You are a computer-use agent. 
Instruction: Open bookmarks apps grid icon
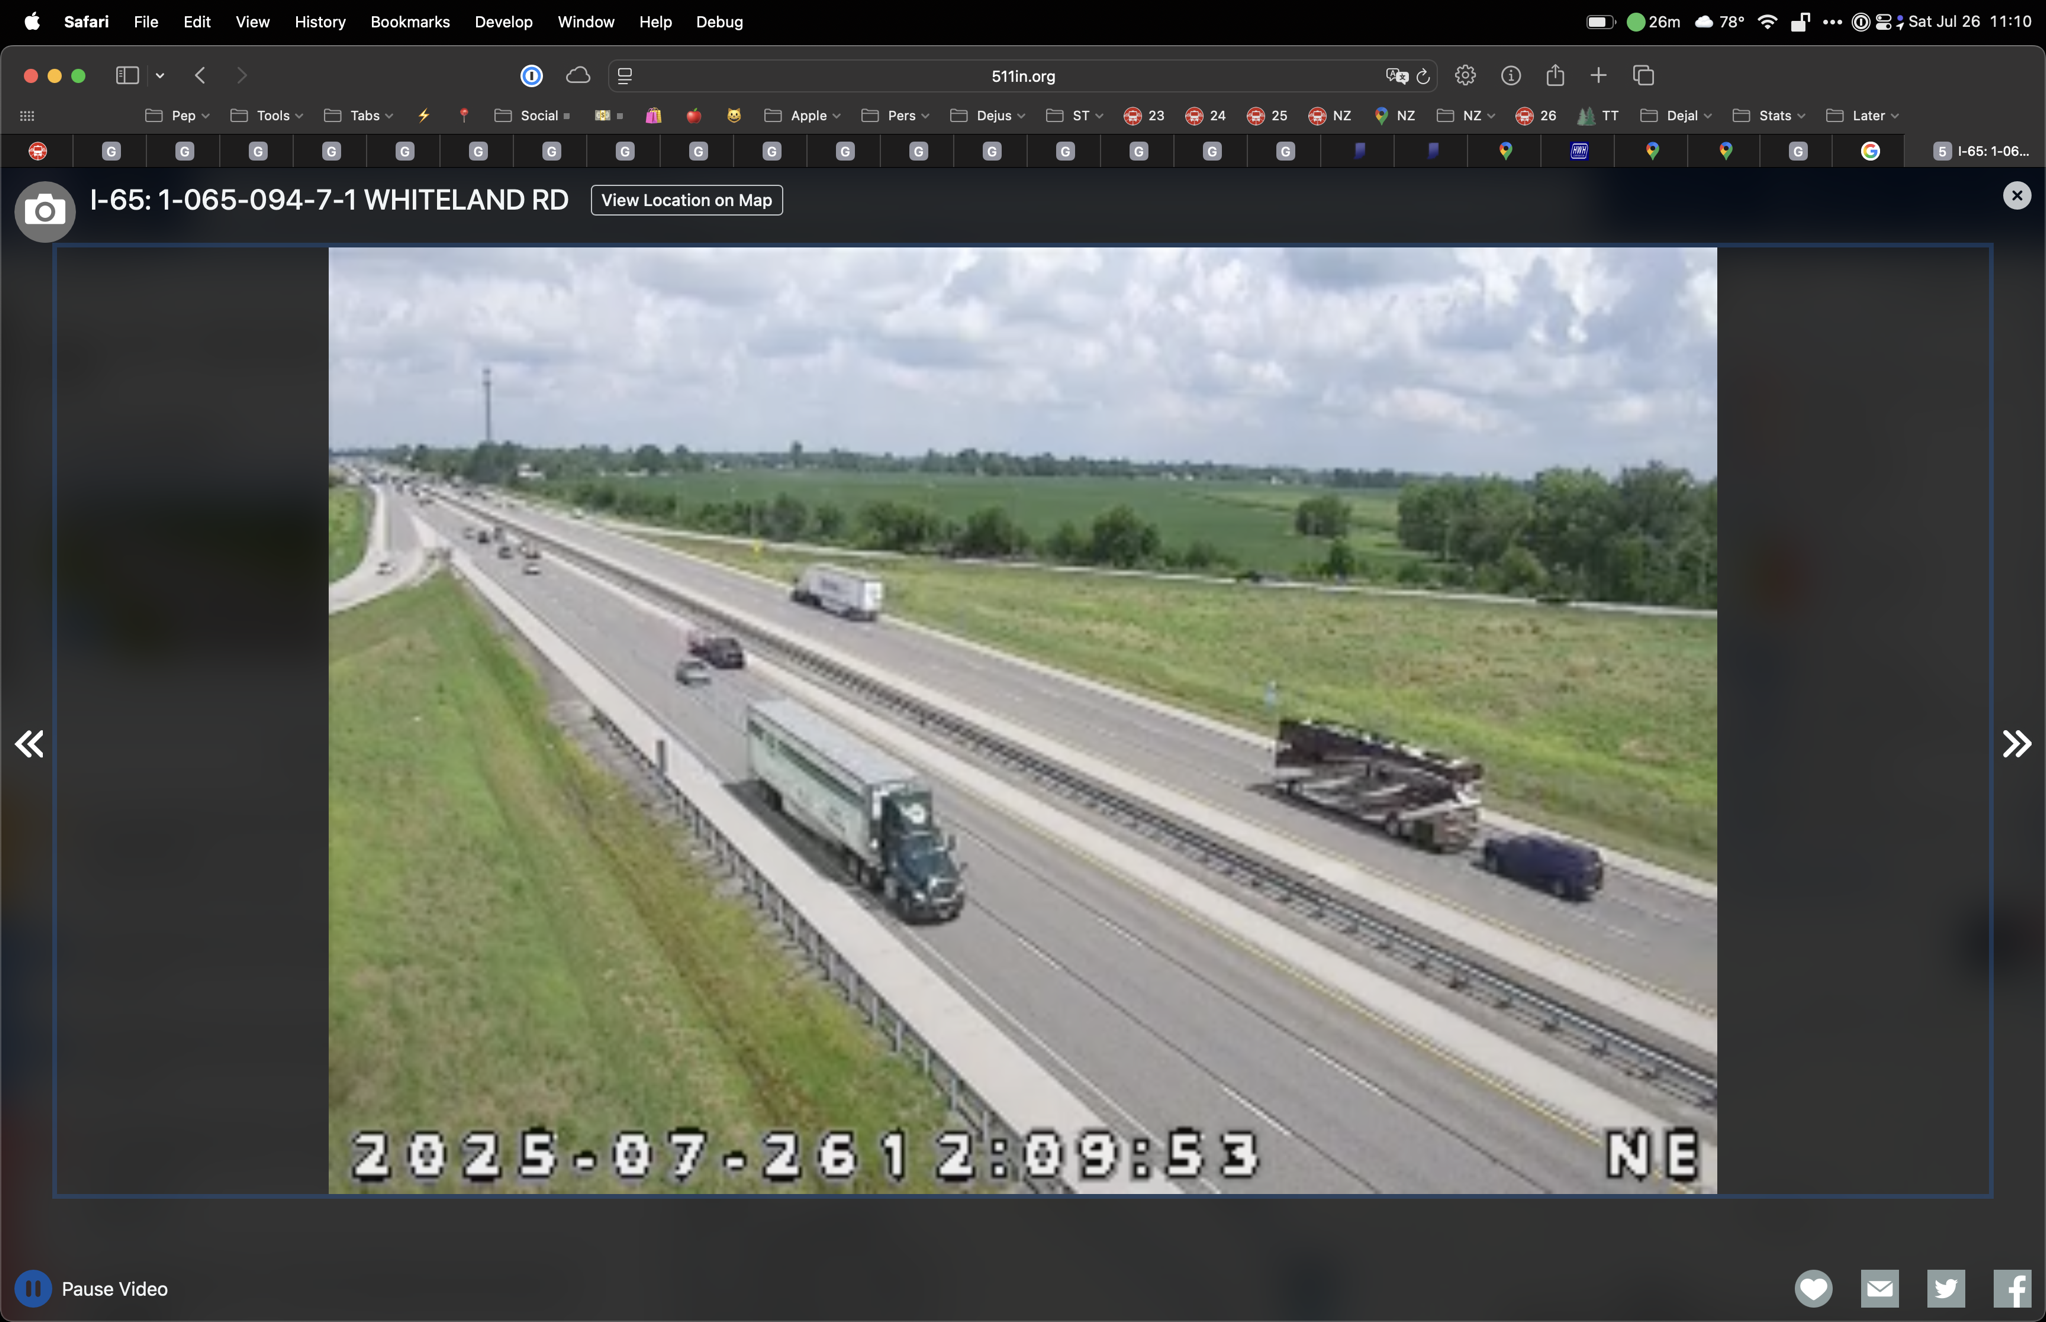pyautogui.click(x=27, y=116)
